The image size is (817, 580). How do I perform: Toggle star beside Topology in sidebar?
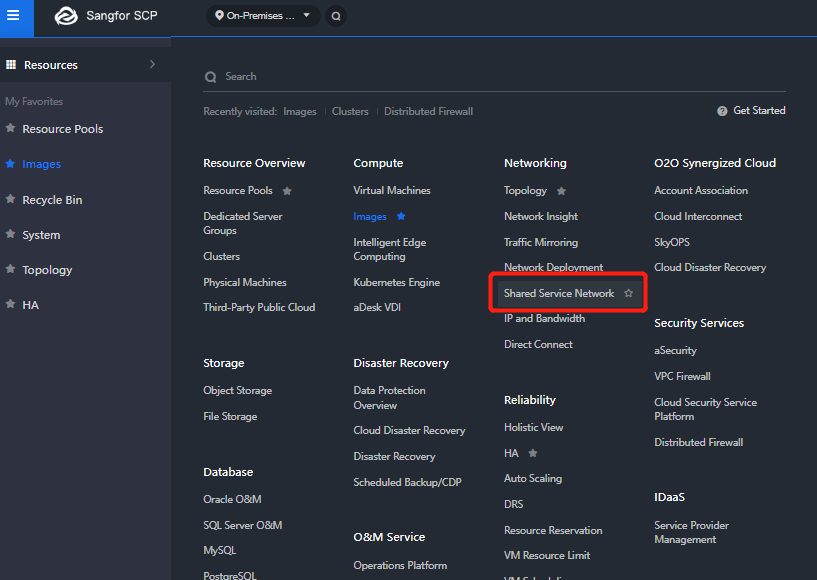tap(10, 269)
